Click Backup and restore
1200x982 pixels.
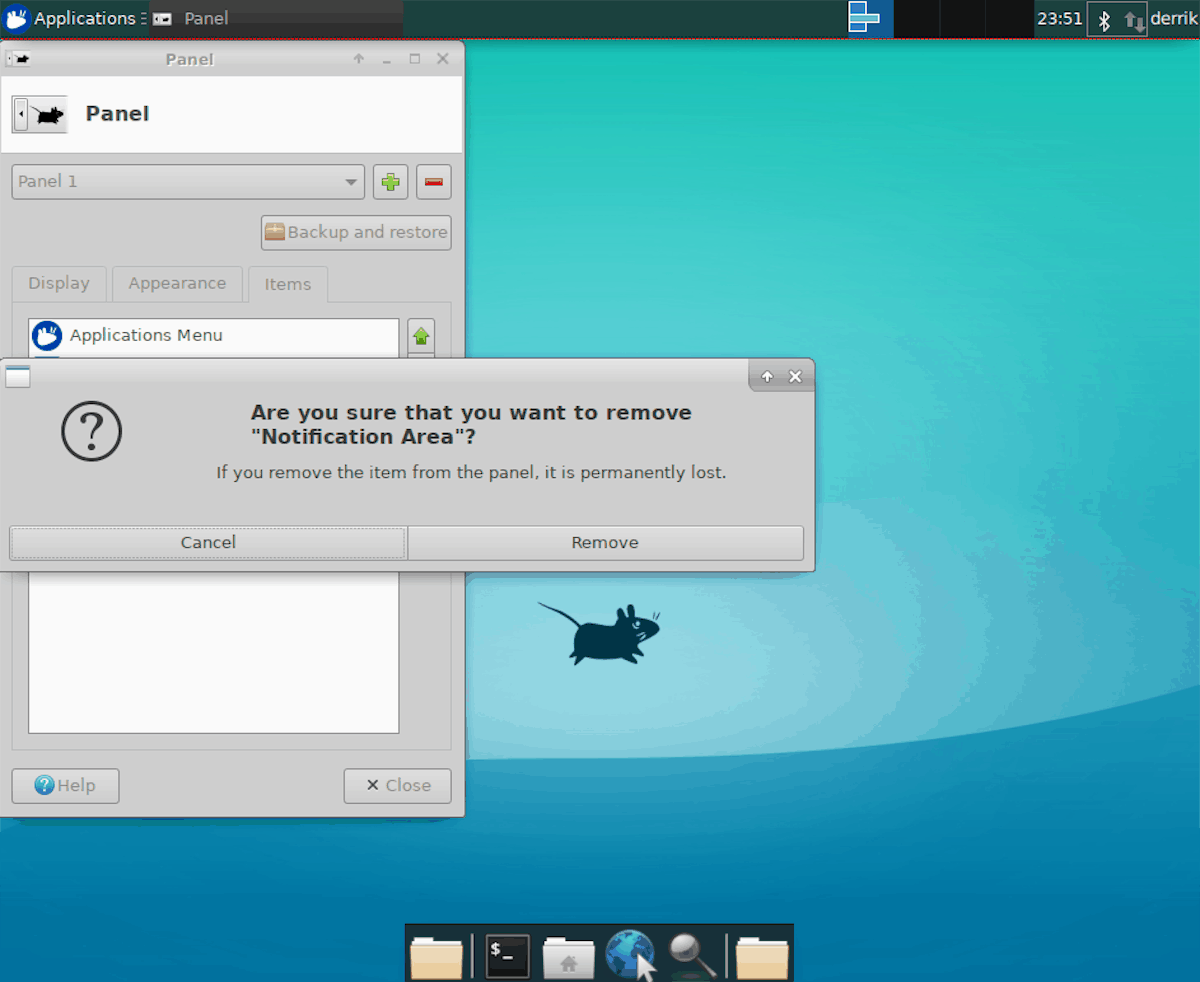tap(355, 232)
